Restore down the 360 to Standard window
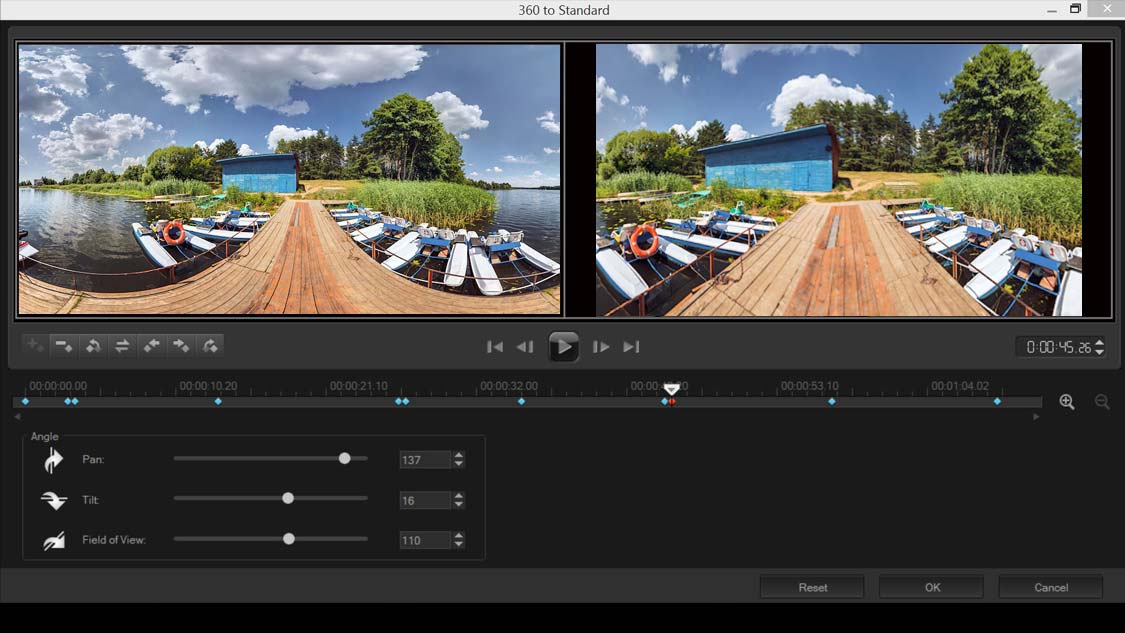The height and width of the screenshot is (633, 1125). (x=1075, y=9)
